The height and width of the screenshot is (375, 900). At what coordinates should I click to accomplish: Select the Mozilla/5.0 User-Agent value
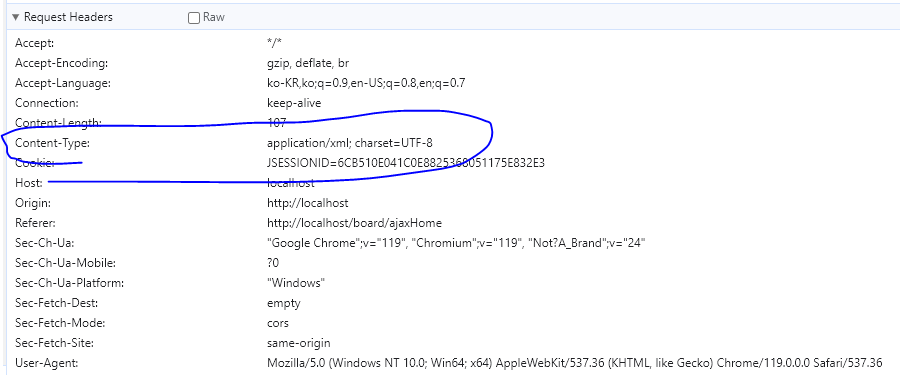[575, 363]
